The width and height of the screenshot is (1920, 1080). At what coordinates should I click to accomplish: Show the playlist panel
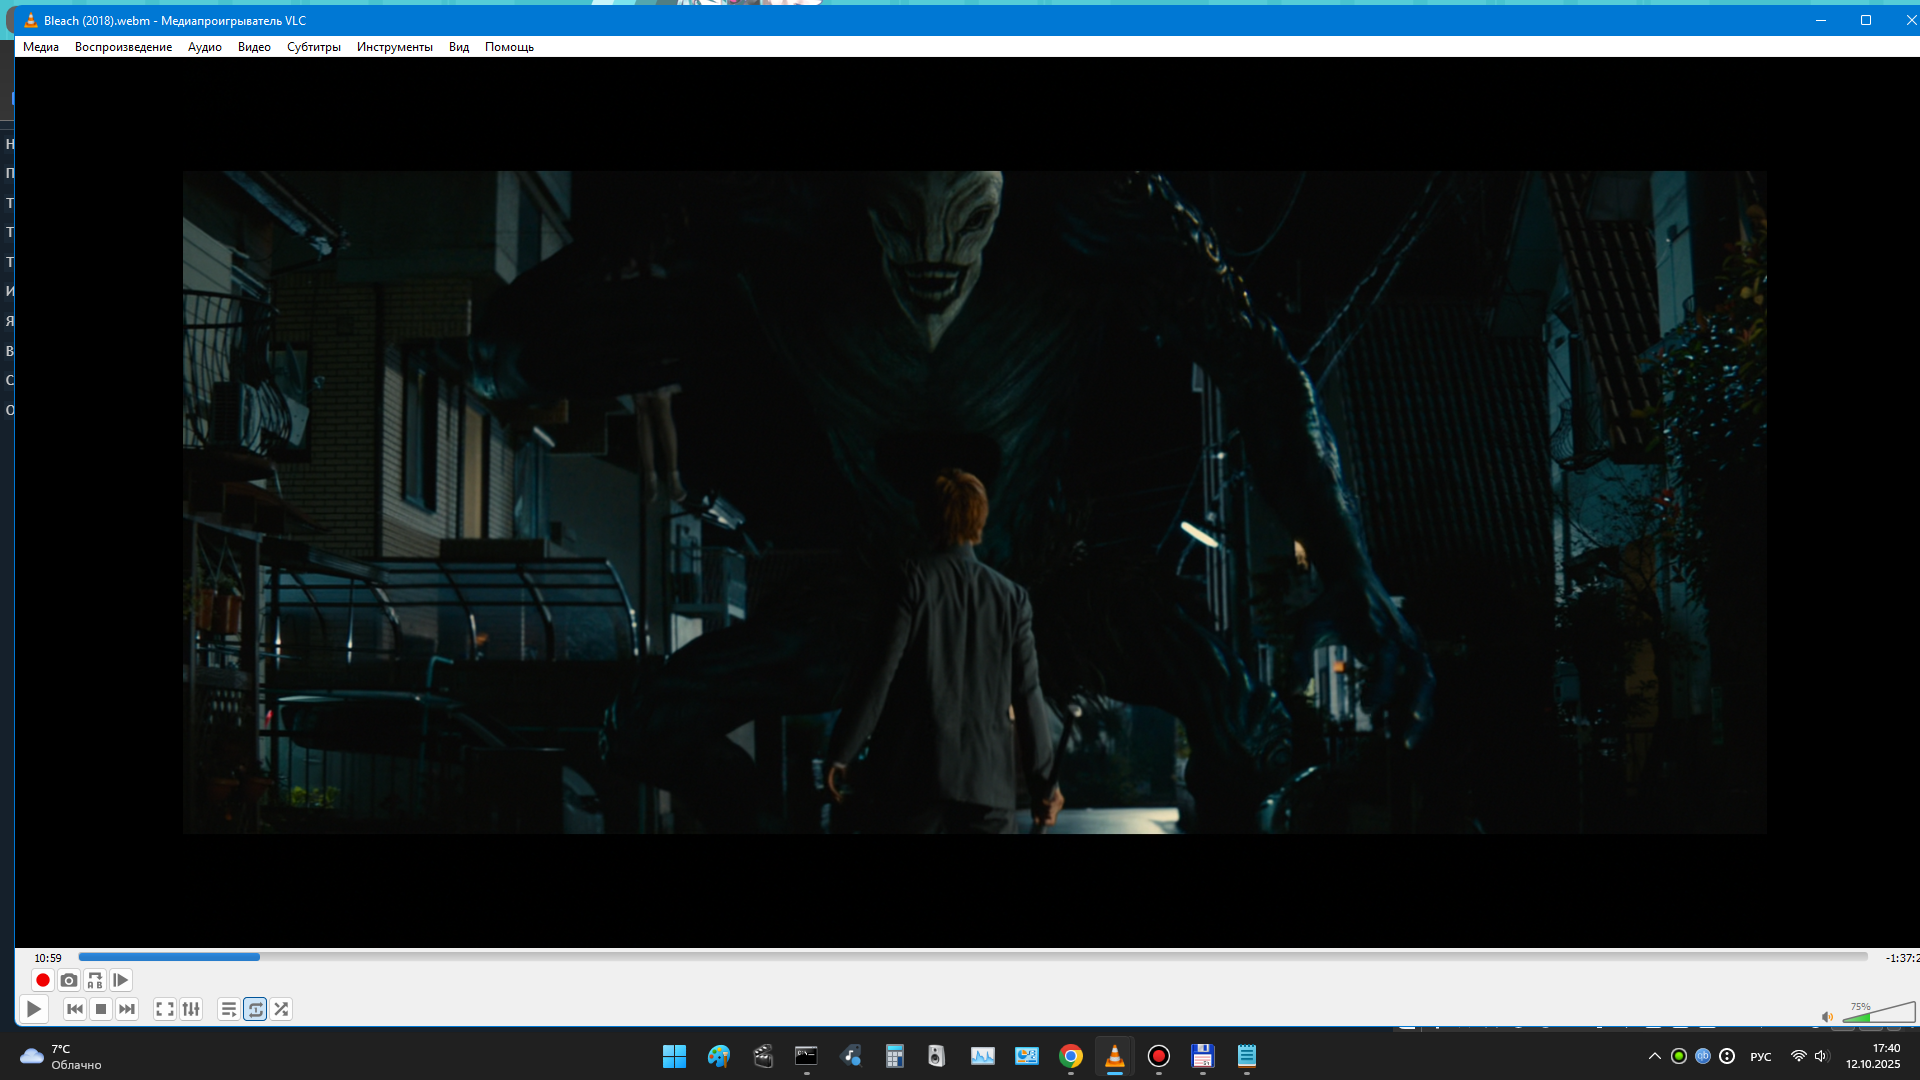click(229, 1009)
